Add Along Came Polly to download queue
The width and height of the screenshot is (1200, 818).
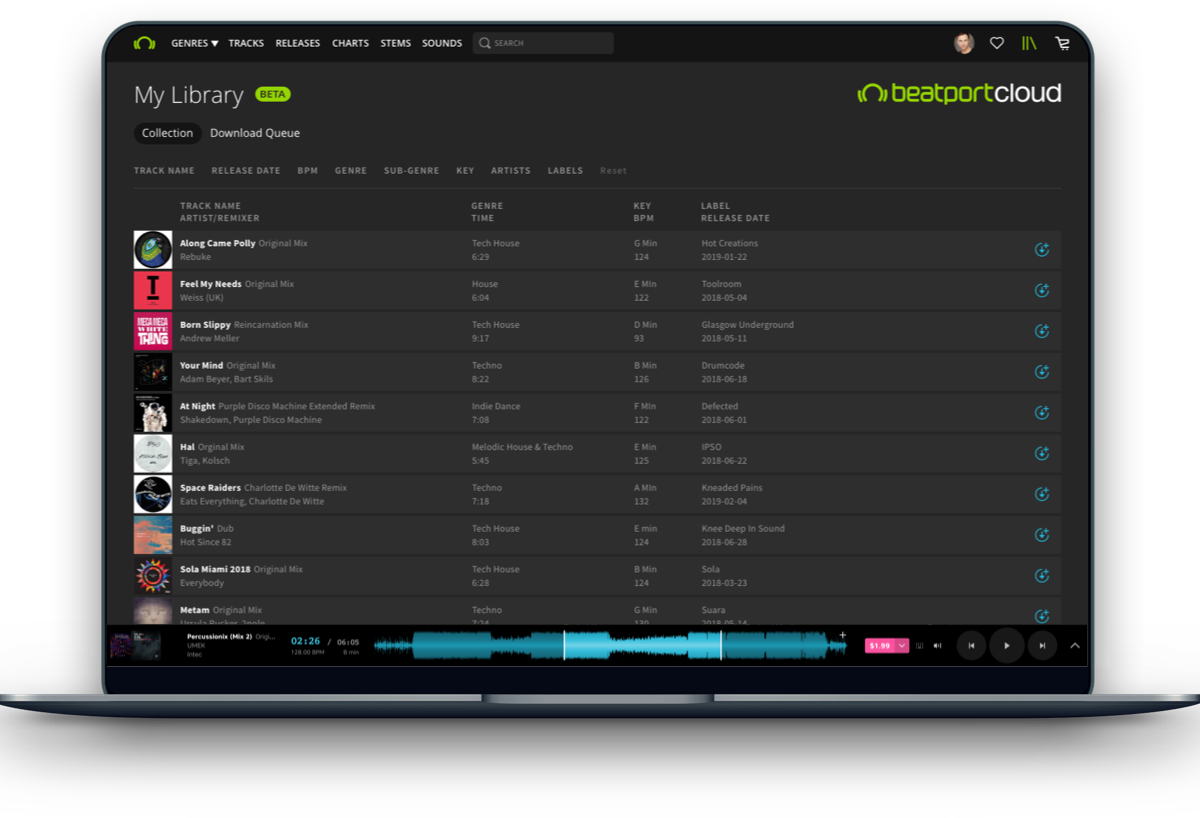1041,250
